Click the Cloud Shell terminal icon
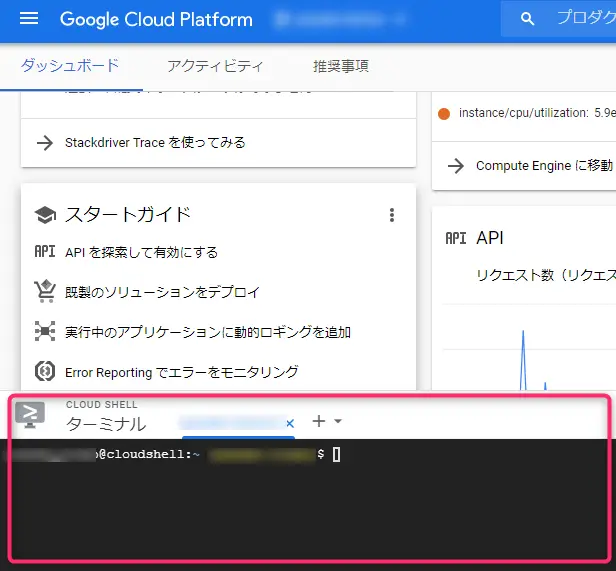The width and height of the screenshot is (616, 571). tap(30, 415)
